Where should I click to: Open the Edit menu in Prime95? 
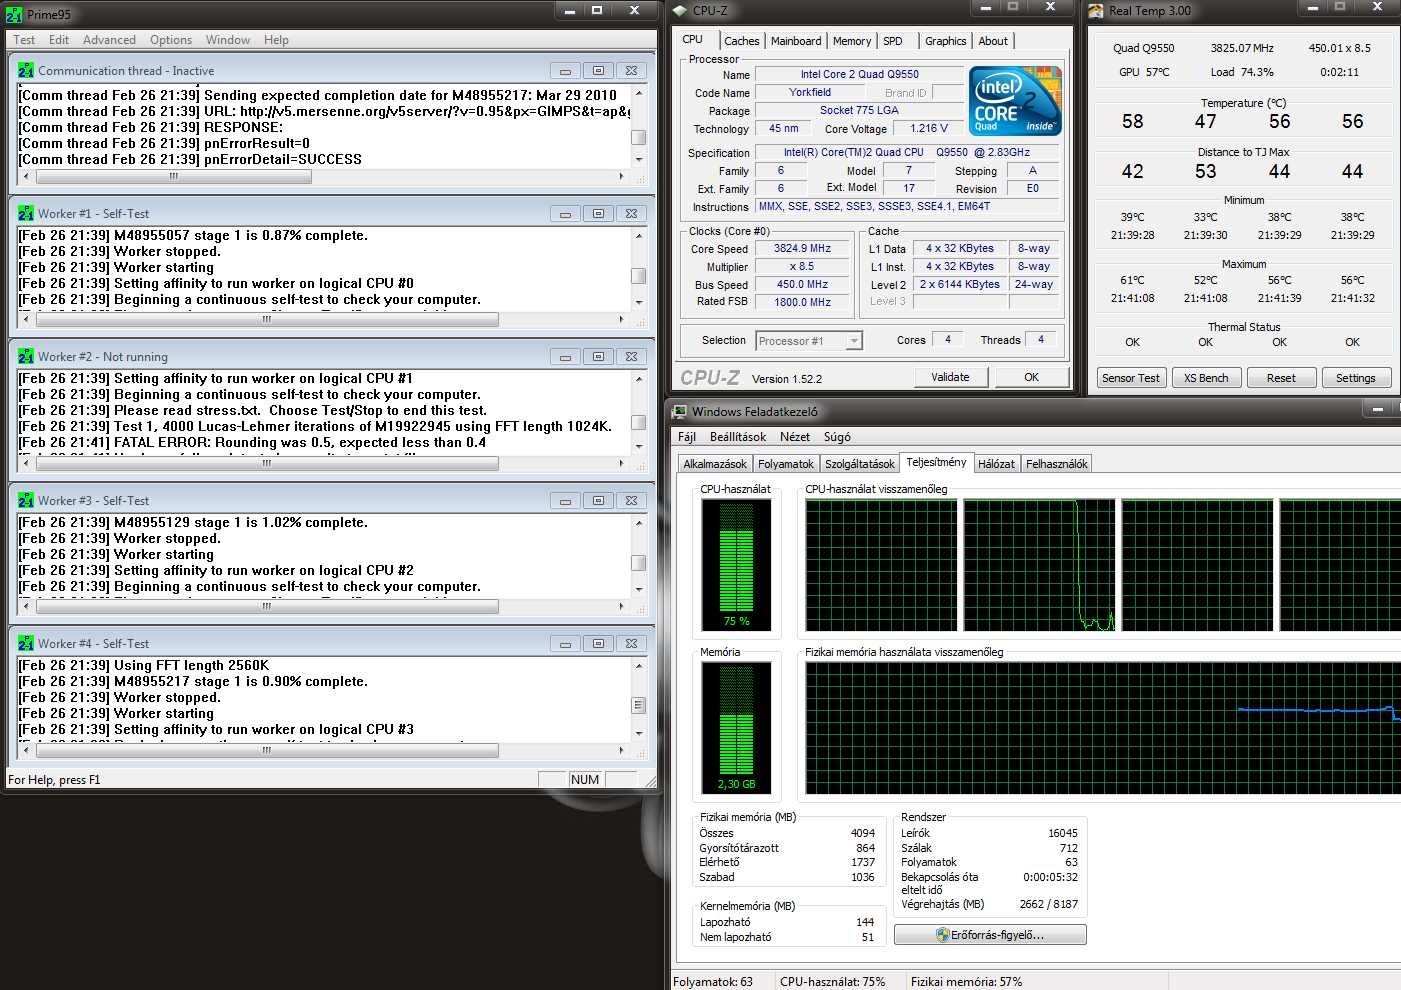pyautogui.click(x=59, y=40)
